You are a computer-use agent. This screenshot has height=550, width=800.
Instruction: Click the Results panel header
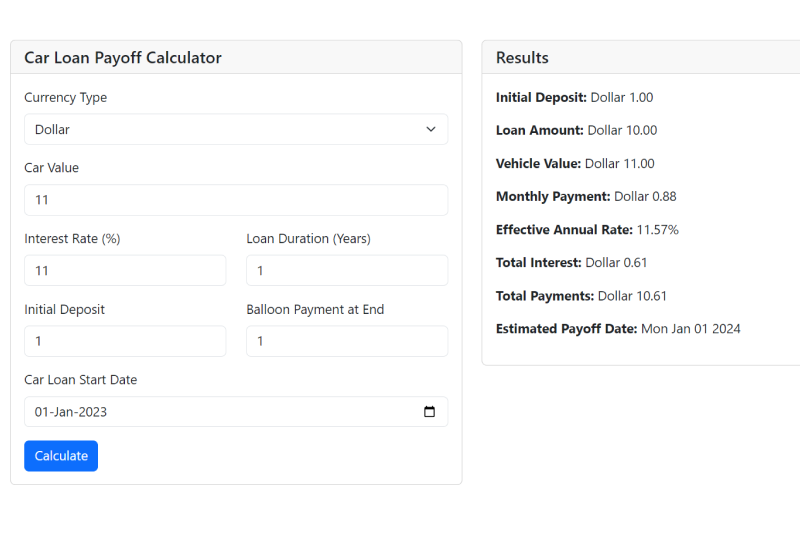[523, 58]
